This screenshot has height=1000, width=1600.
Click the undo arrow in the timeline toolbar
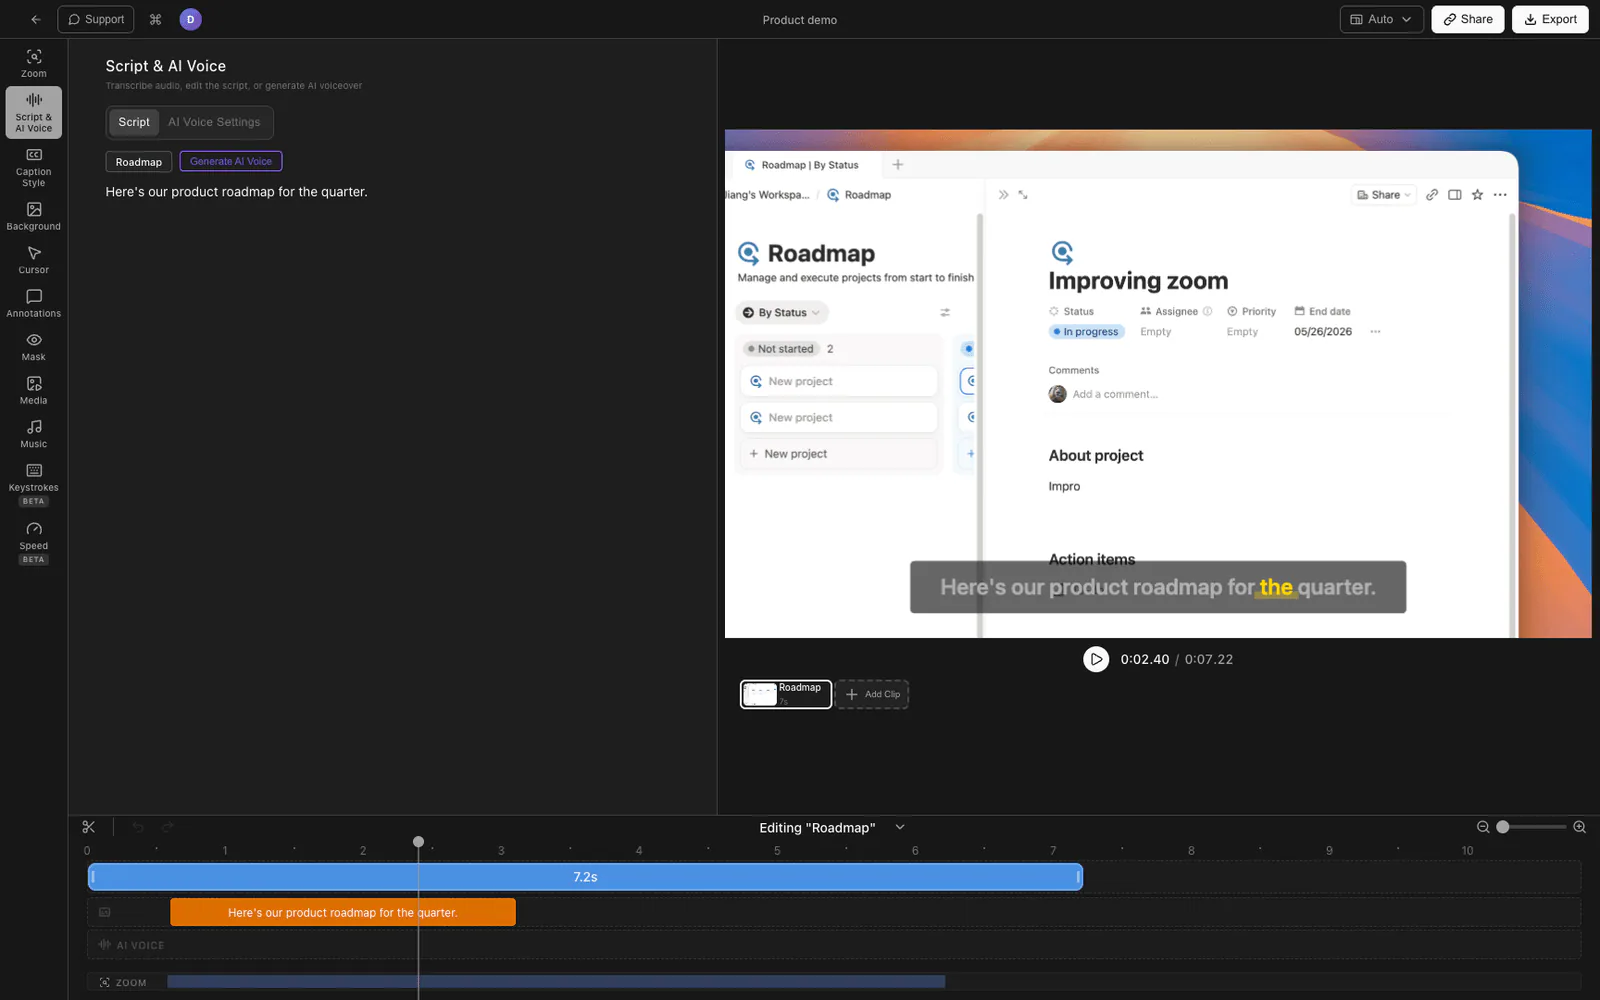coord(138,827)
